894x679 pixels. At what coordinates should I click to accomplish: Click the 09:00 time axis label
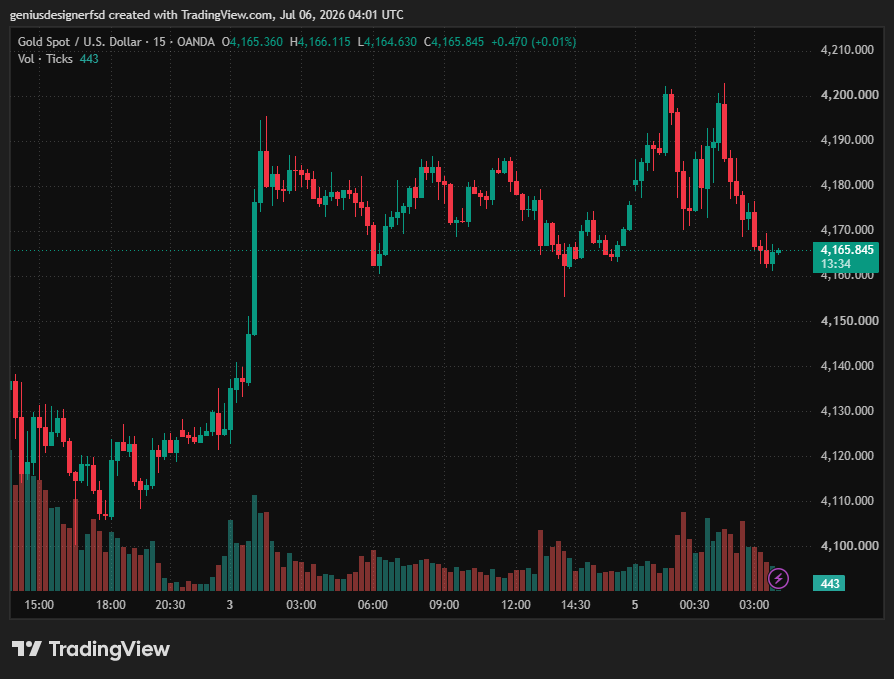pyautogui.click(x=444, y=604)
